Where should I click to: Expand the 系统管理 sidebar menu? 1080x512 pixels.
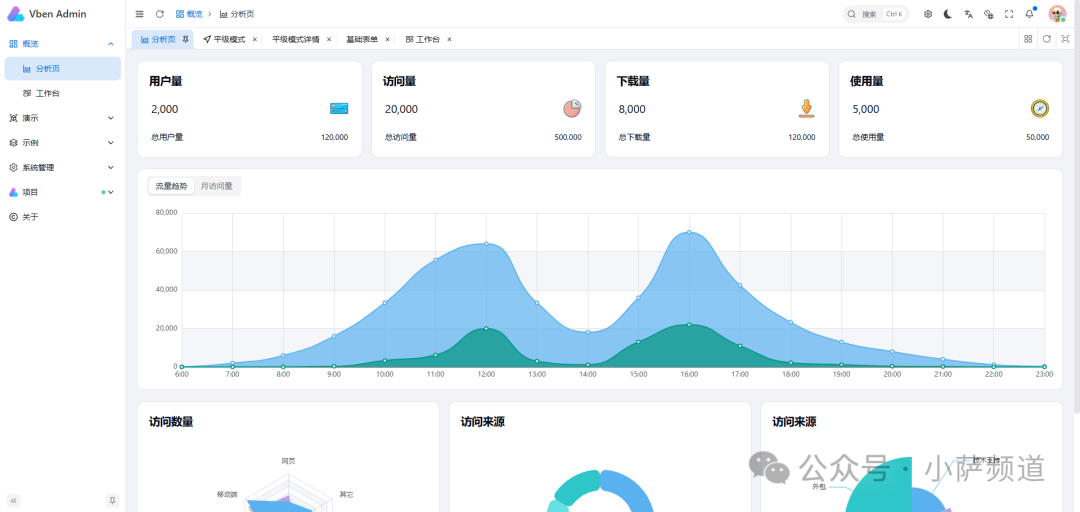(62, 167)
